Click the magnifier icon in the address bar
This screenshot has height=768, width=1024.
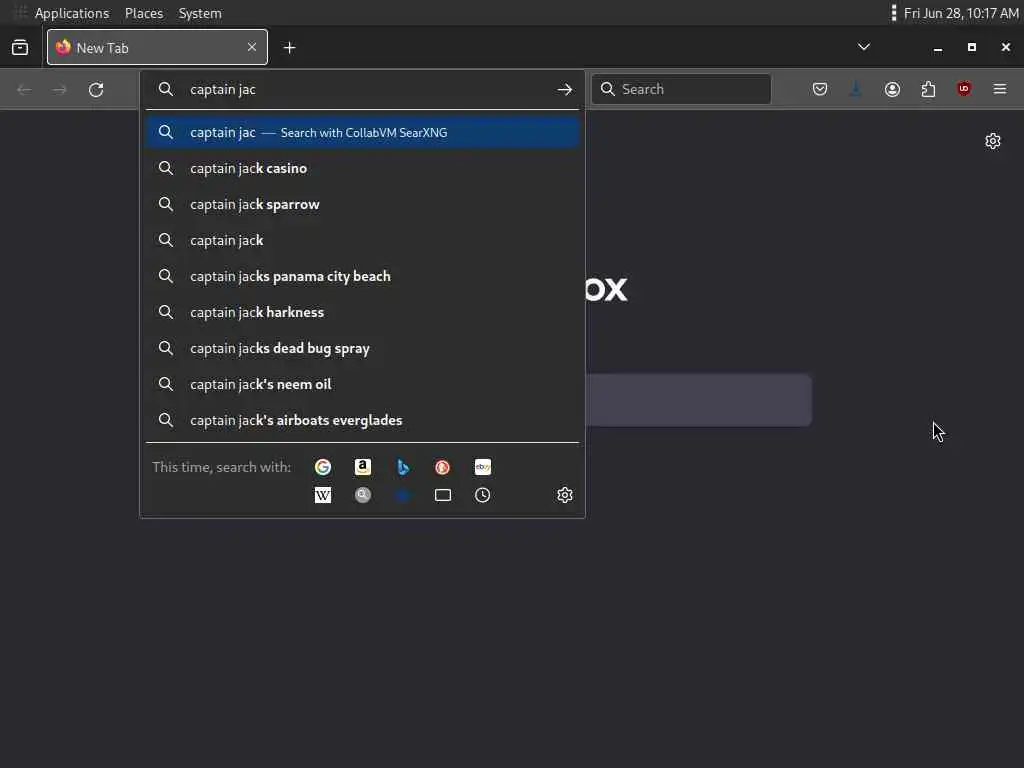coord(166,89)
